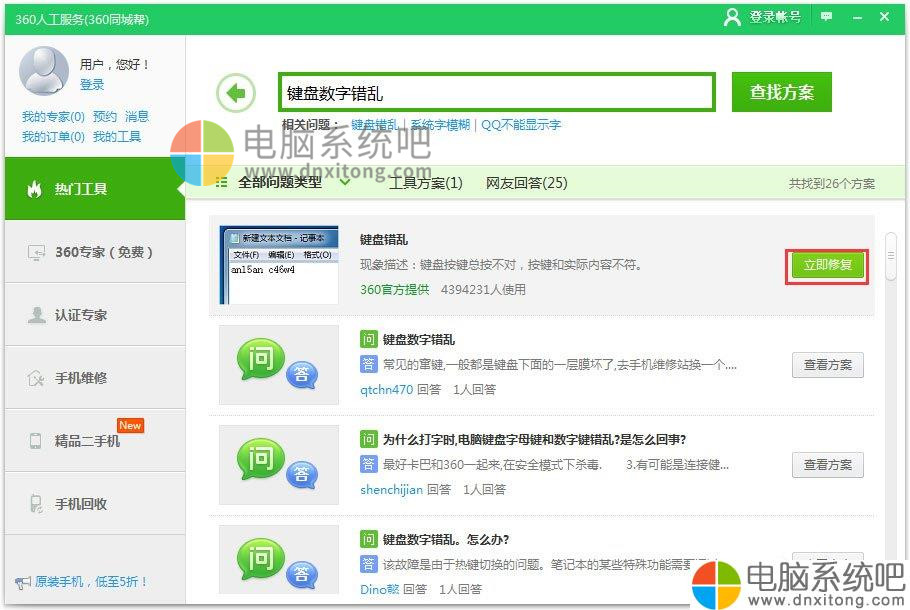Click the 问 badge before 键盘数字错乱 title
Viewport: 910px width, 610px height.
(x=369, y=340)
